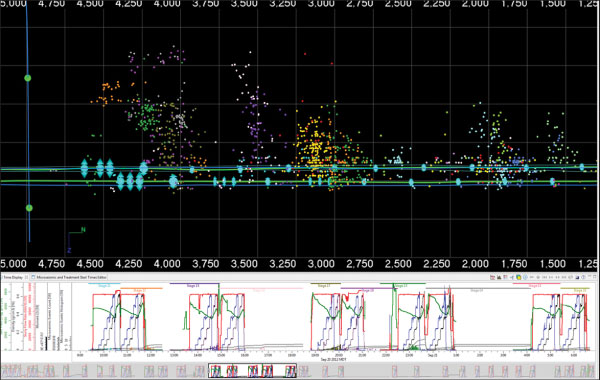The height and width of the screenshot is (380, 600).
Task: Maximize the Time Display panel
Action: pyautogui.click(x=594, y=277)
